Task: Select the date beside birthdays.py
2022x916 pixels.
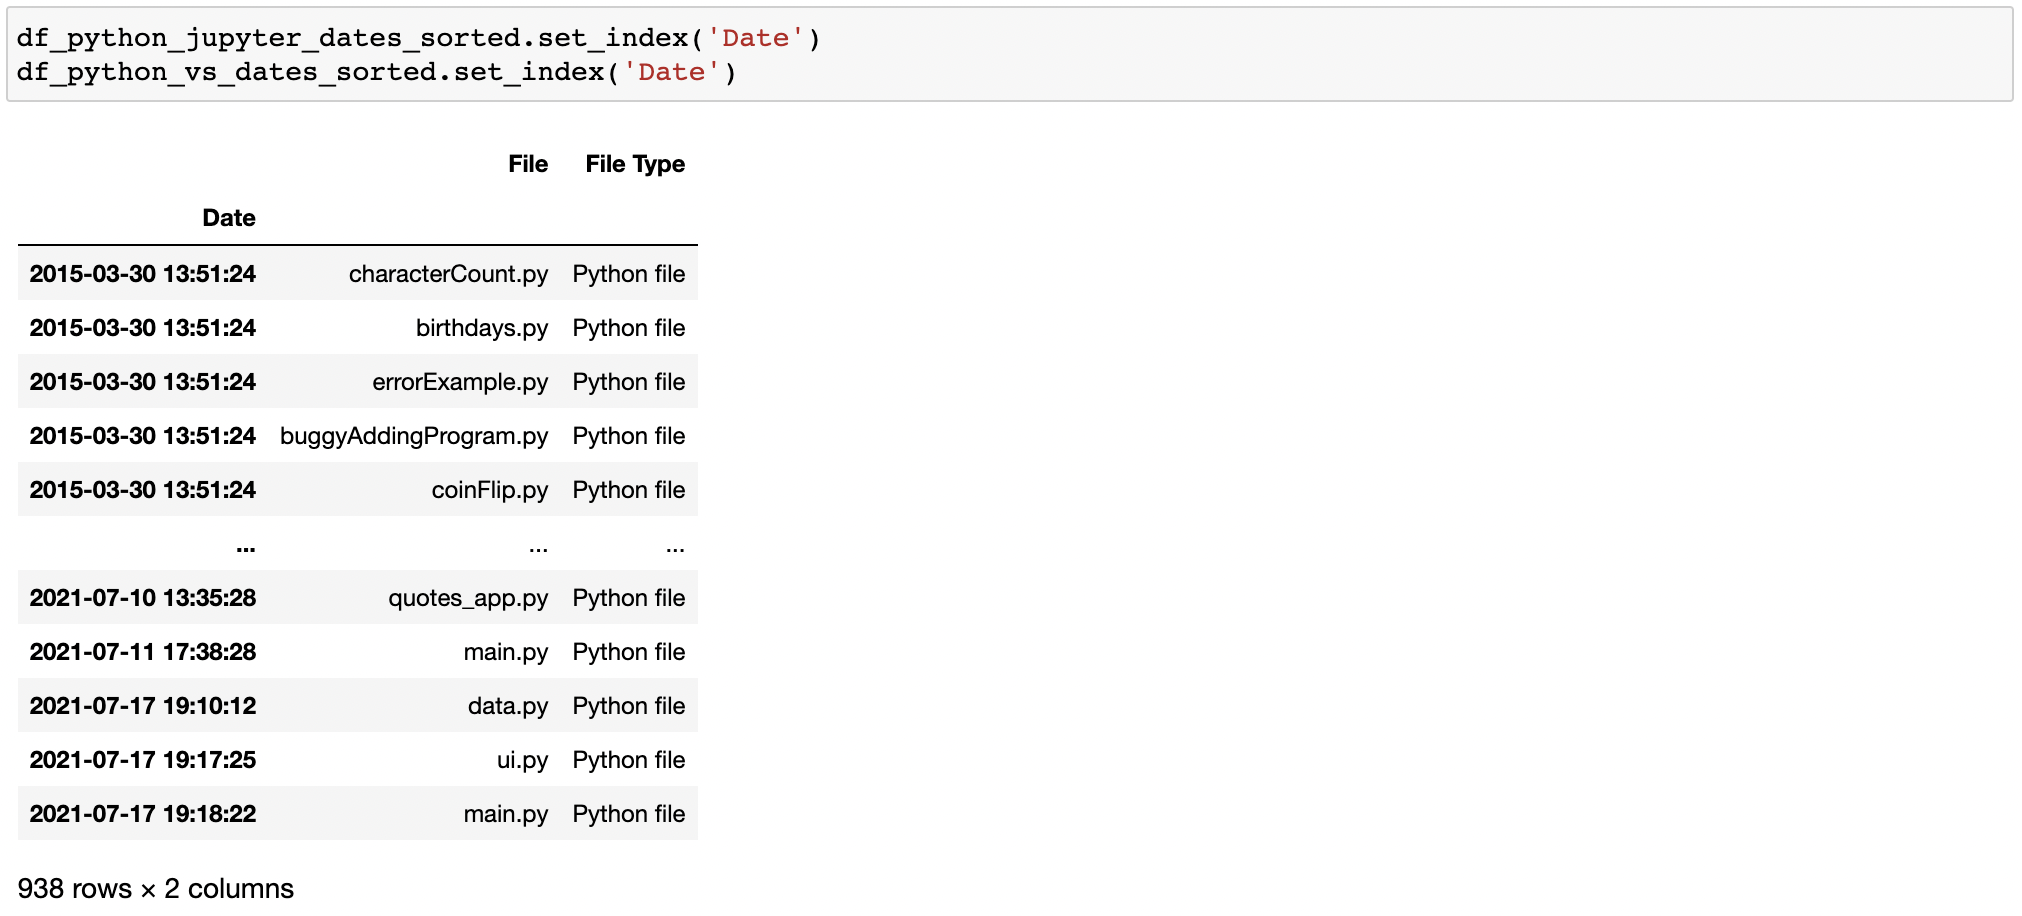Action: tap(143, 328)
